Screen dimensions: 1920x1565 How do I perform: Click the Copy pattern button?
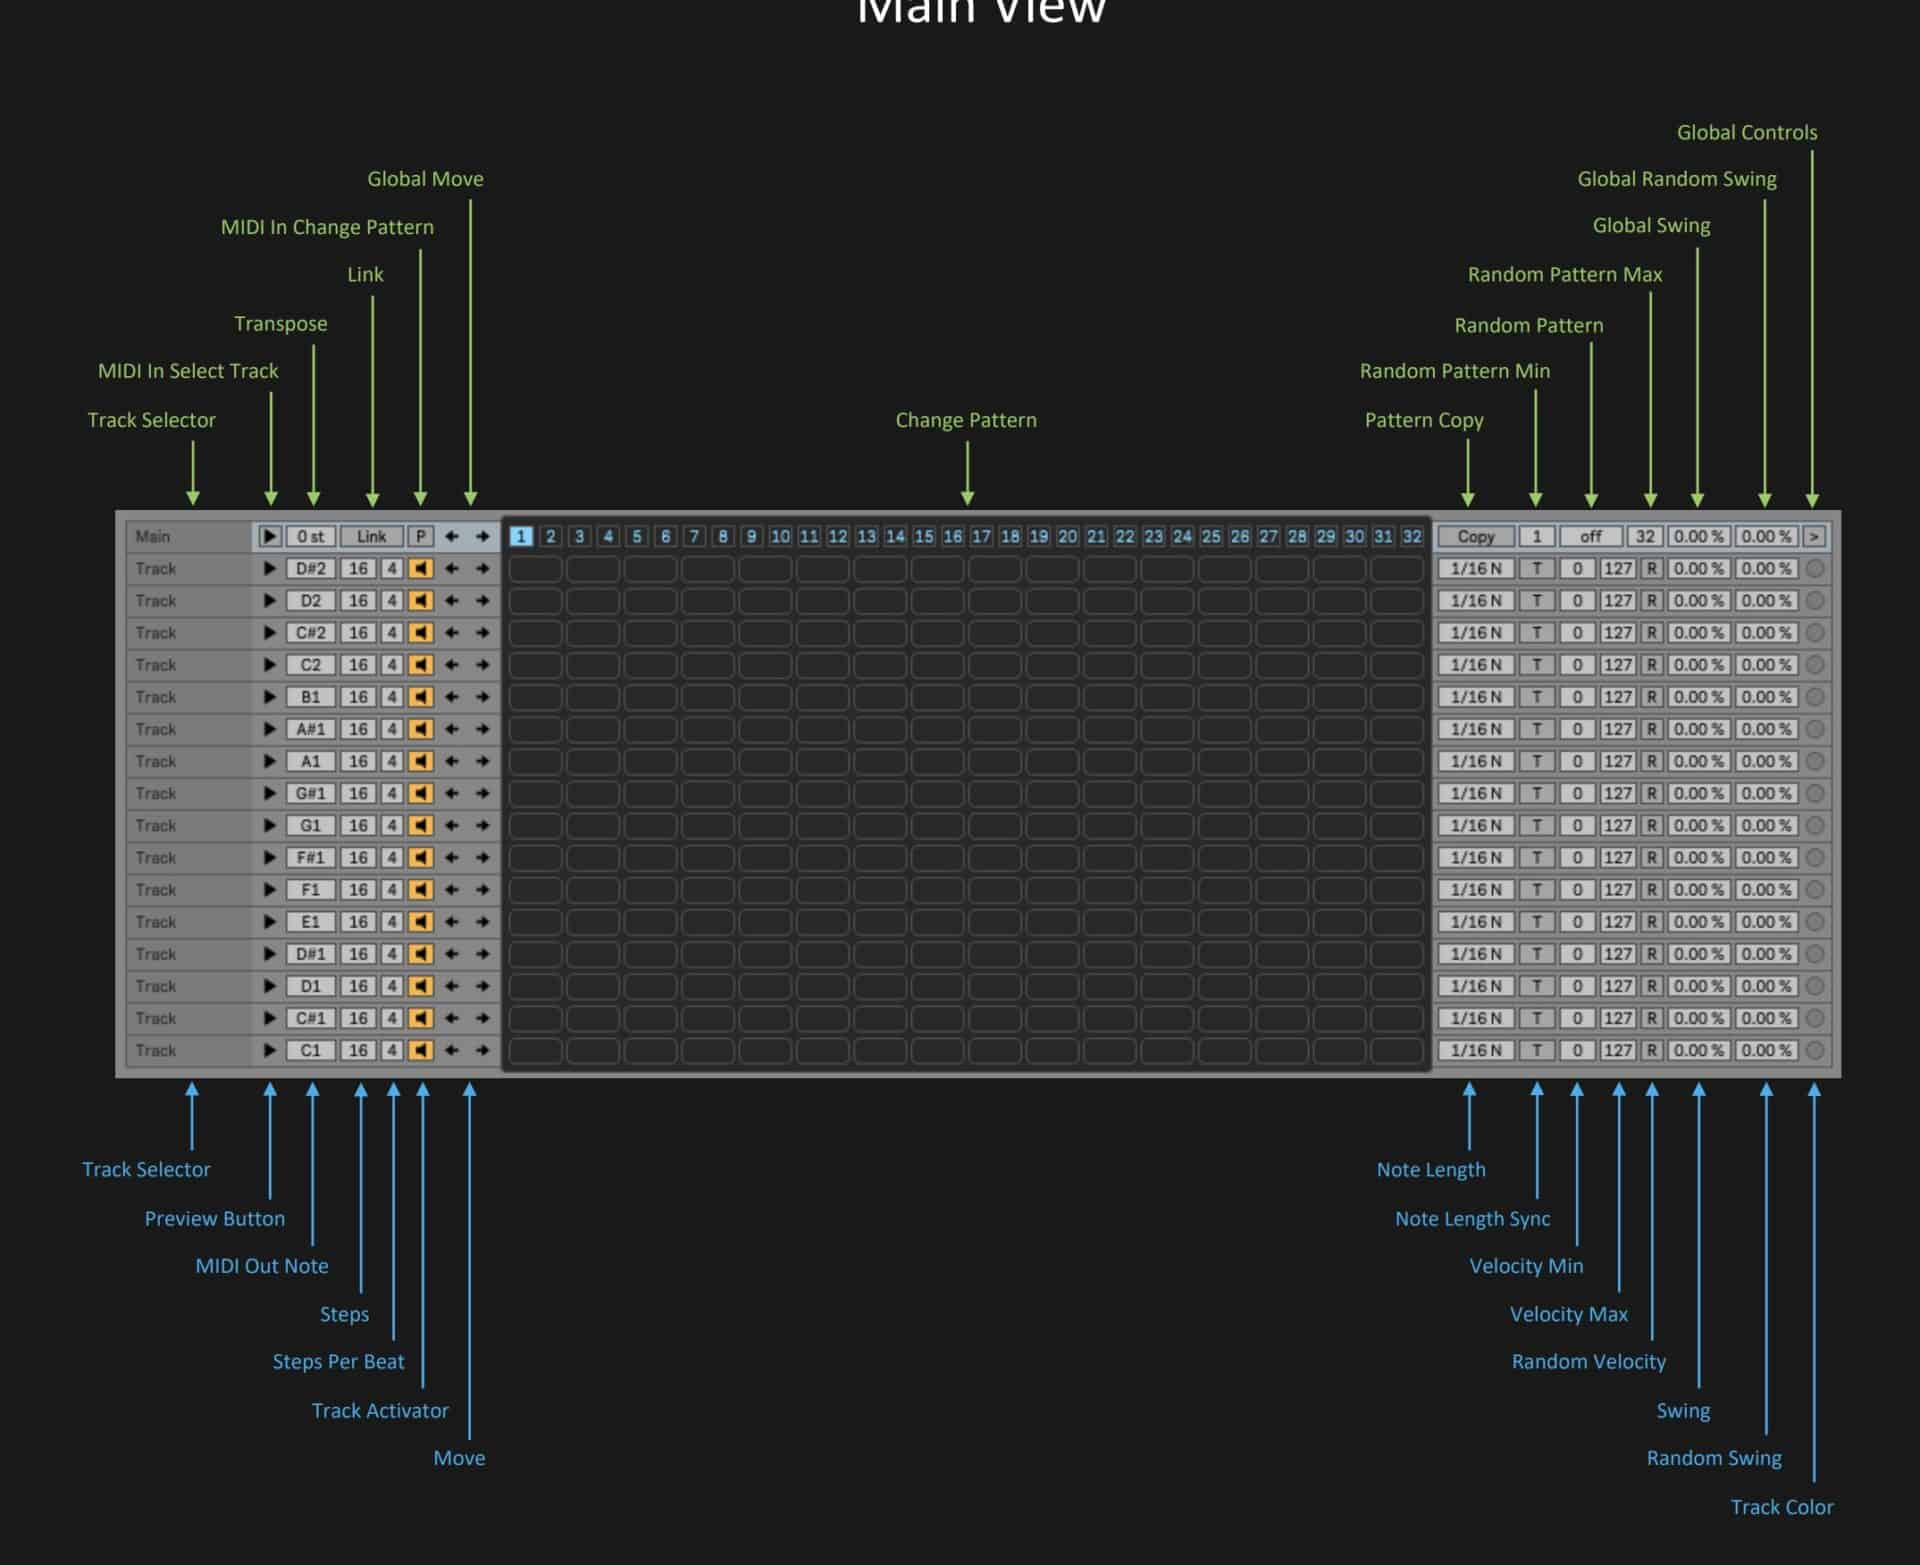(x=1475, y=536)
